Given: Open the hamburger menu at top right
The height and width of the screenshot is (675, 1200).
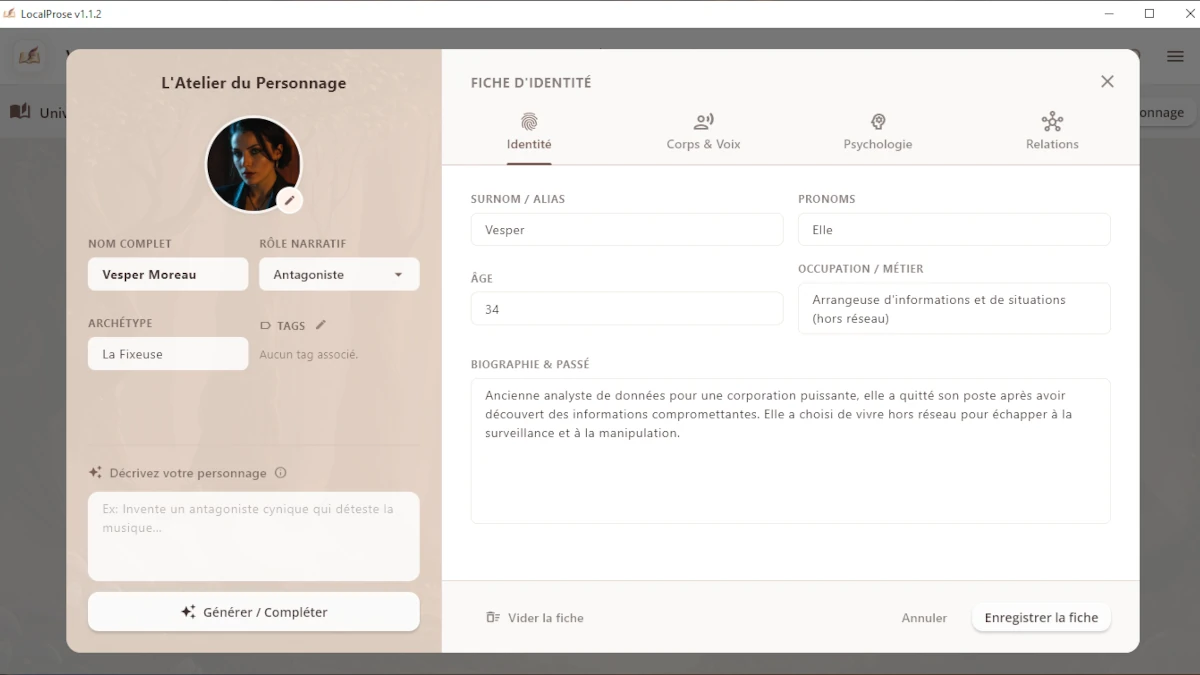Looking at the screenshot, I should tap(1175, 56).
